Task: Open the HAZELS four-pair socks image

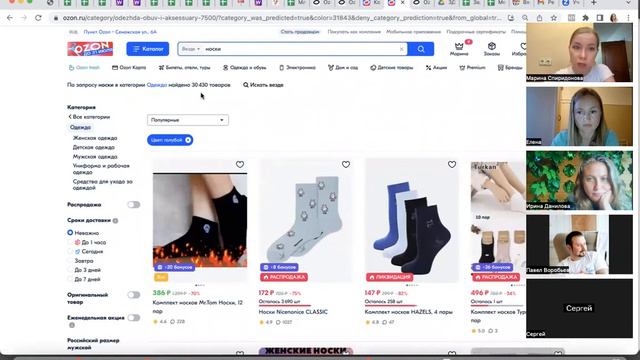Action: tap(412, 220)
